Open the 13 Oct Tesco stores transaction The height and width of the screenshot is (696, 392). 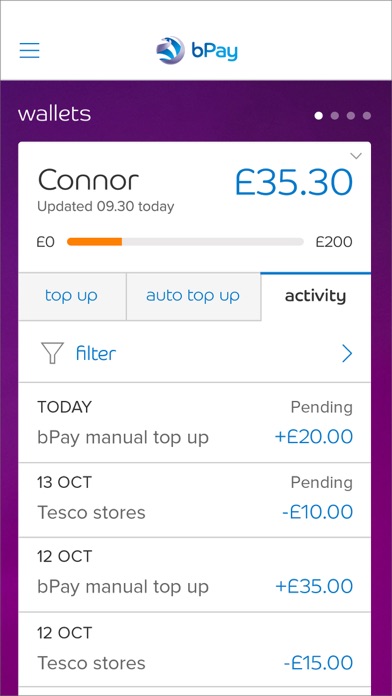194,500
